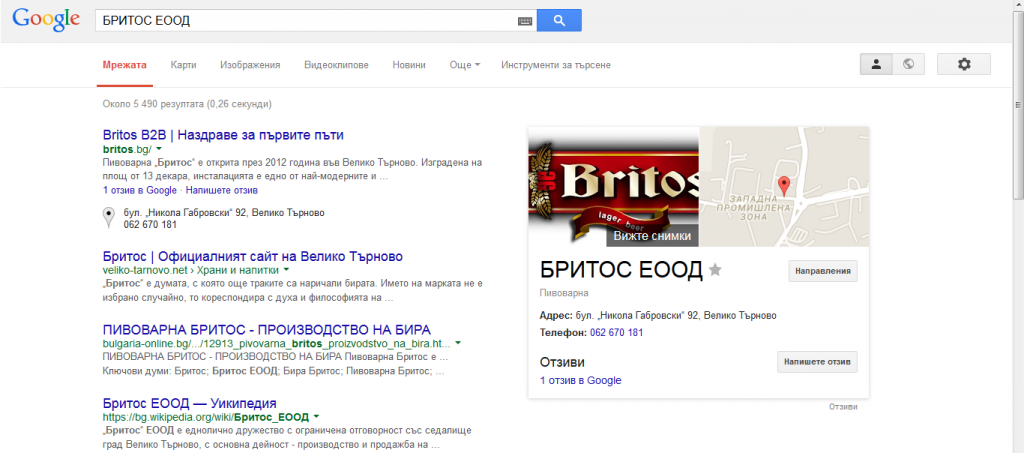Click phone number 062 670 181 in panel
Image resolution: width=1024 pixels, height=453 pixels.
[616, 332]
